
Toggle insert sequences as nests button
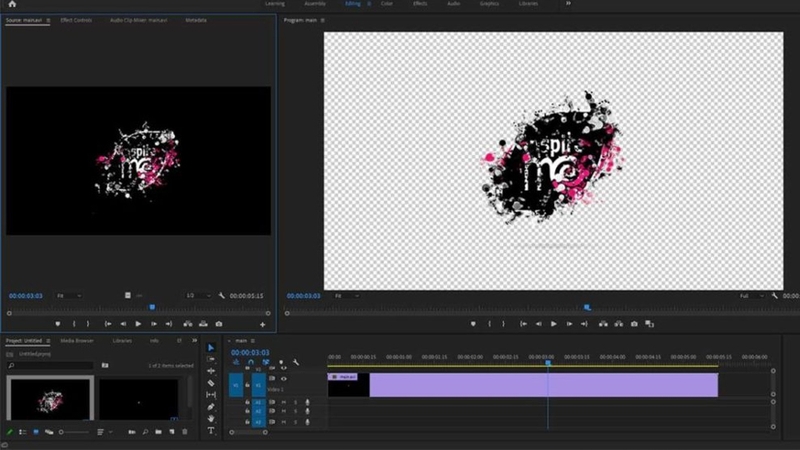(x=236, y=362)
